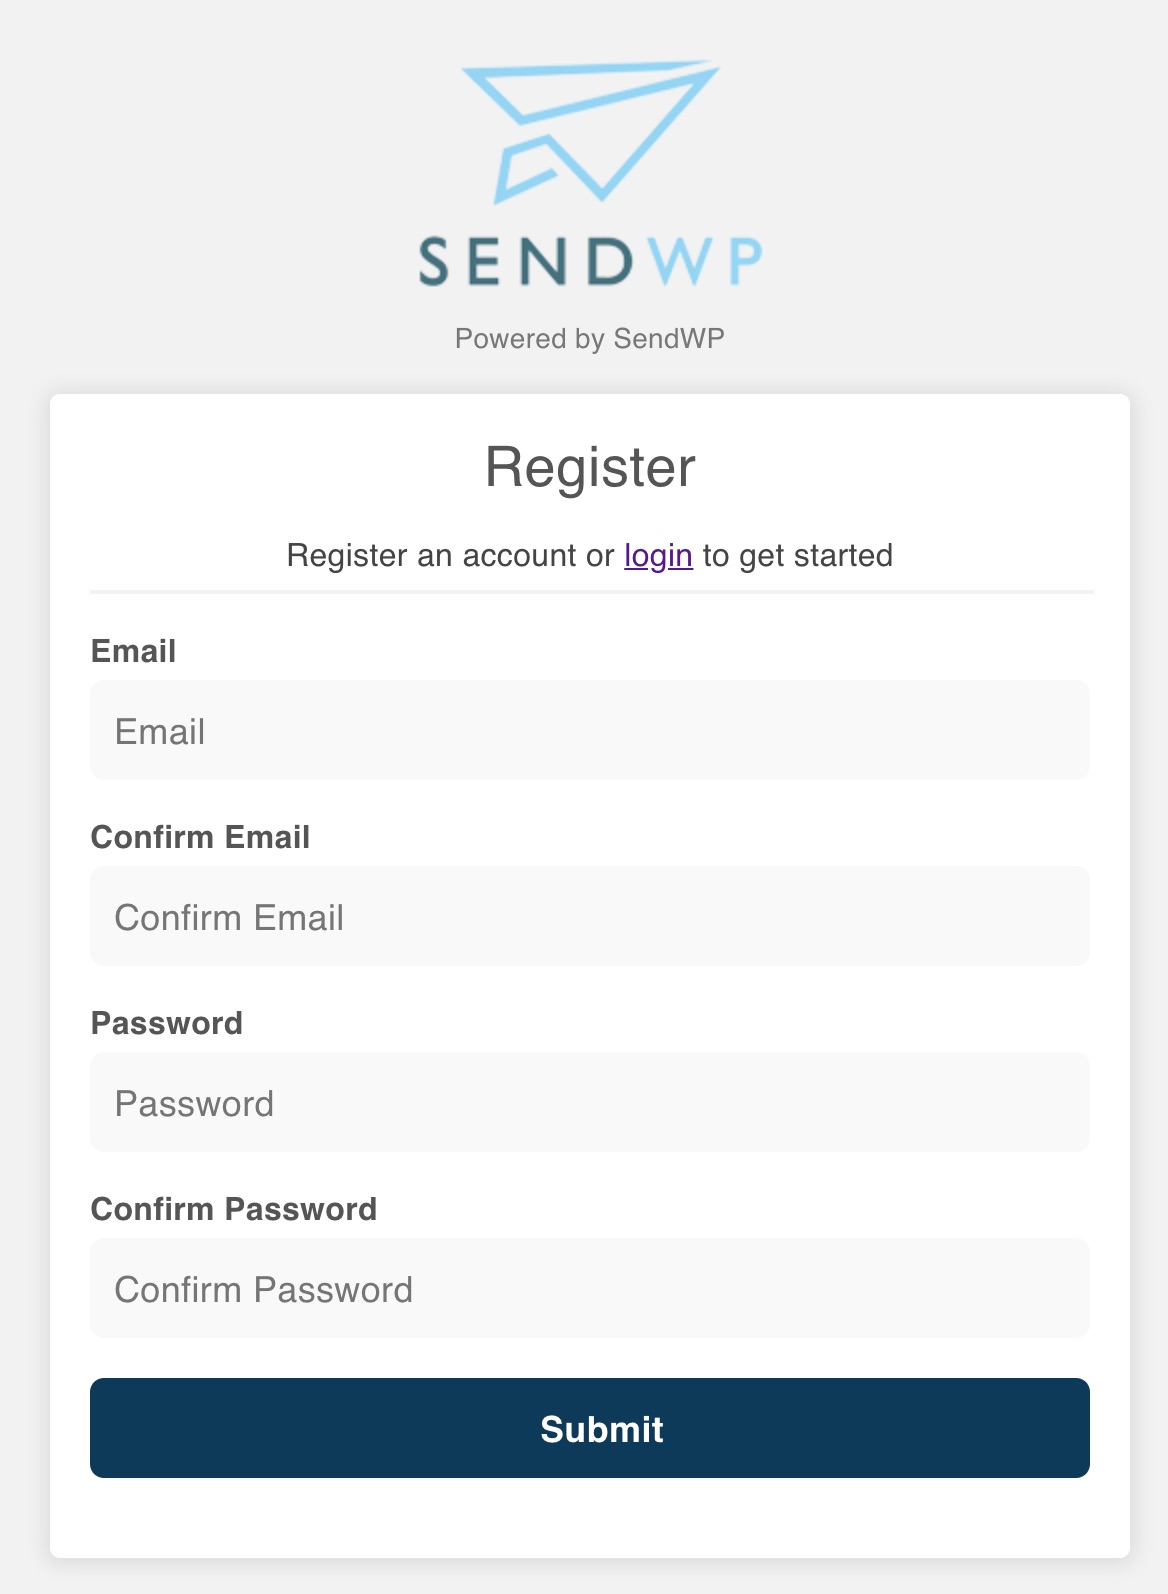Click the Powered by SendWP text
The height and width of the screenshot is (1594, 1168).
(592, 338)
